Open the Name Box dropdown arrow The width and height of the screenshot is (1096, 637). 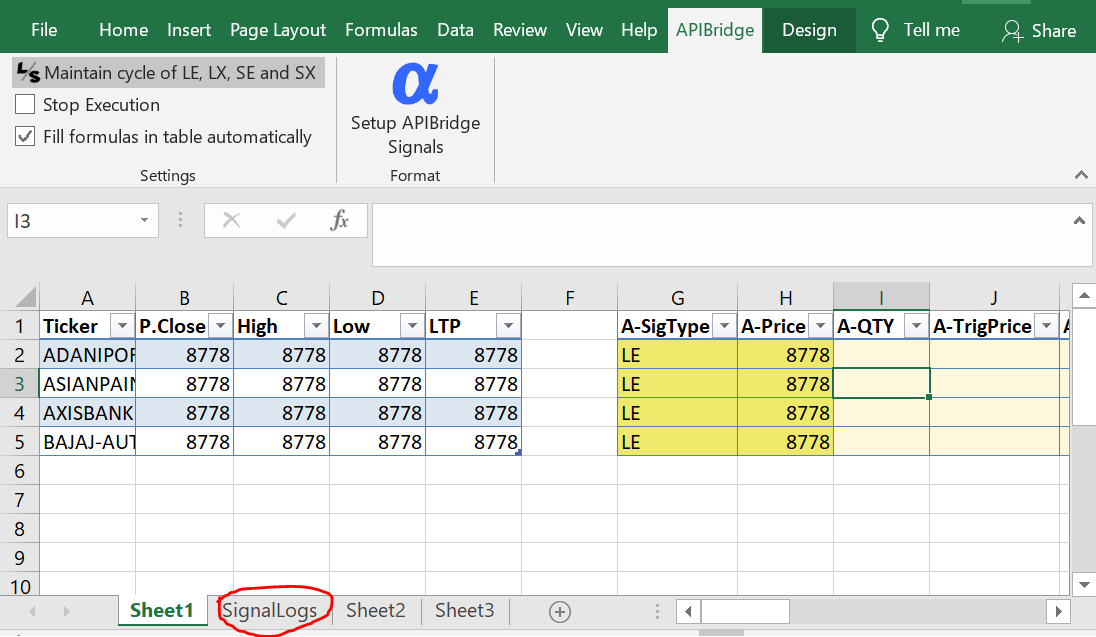[144, 220]
